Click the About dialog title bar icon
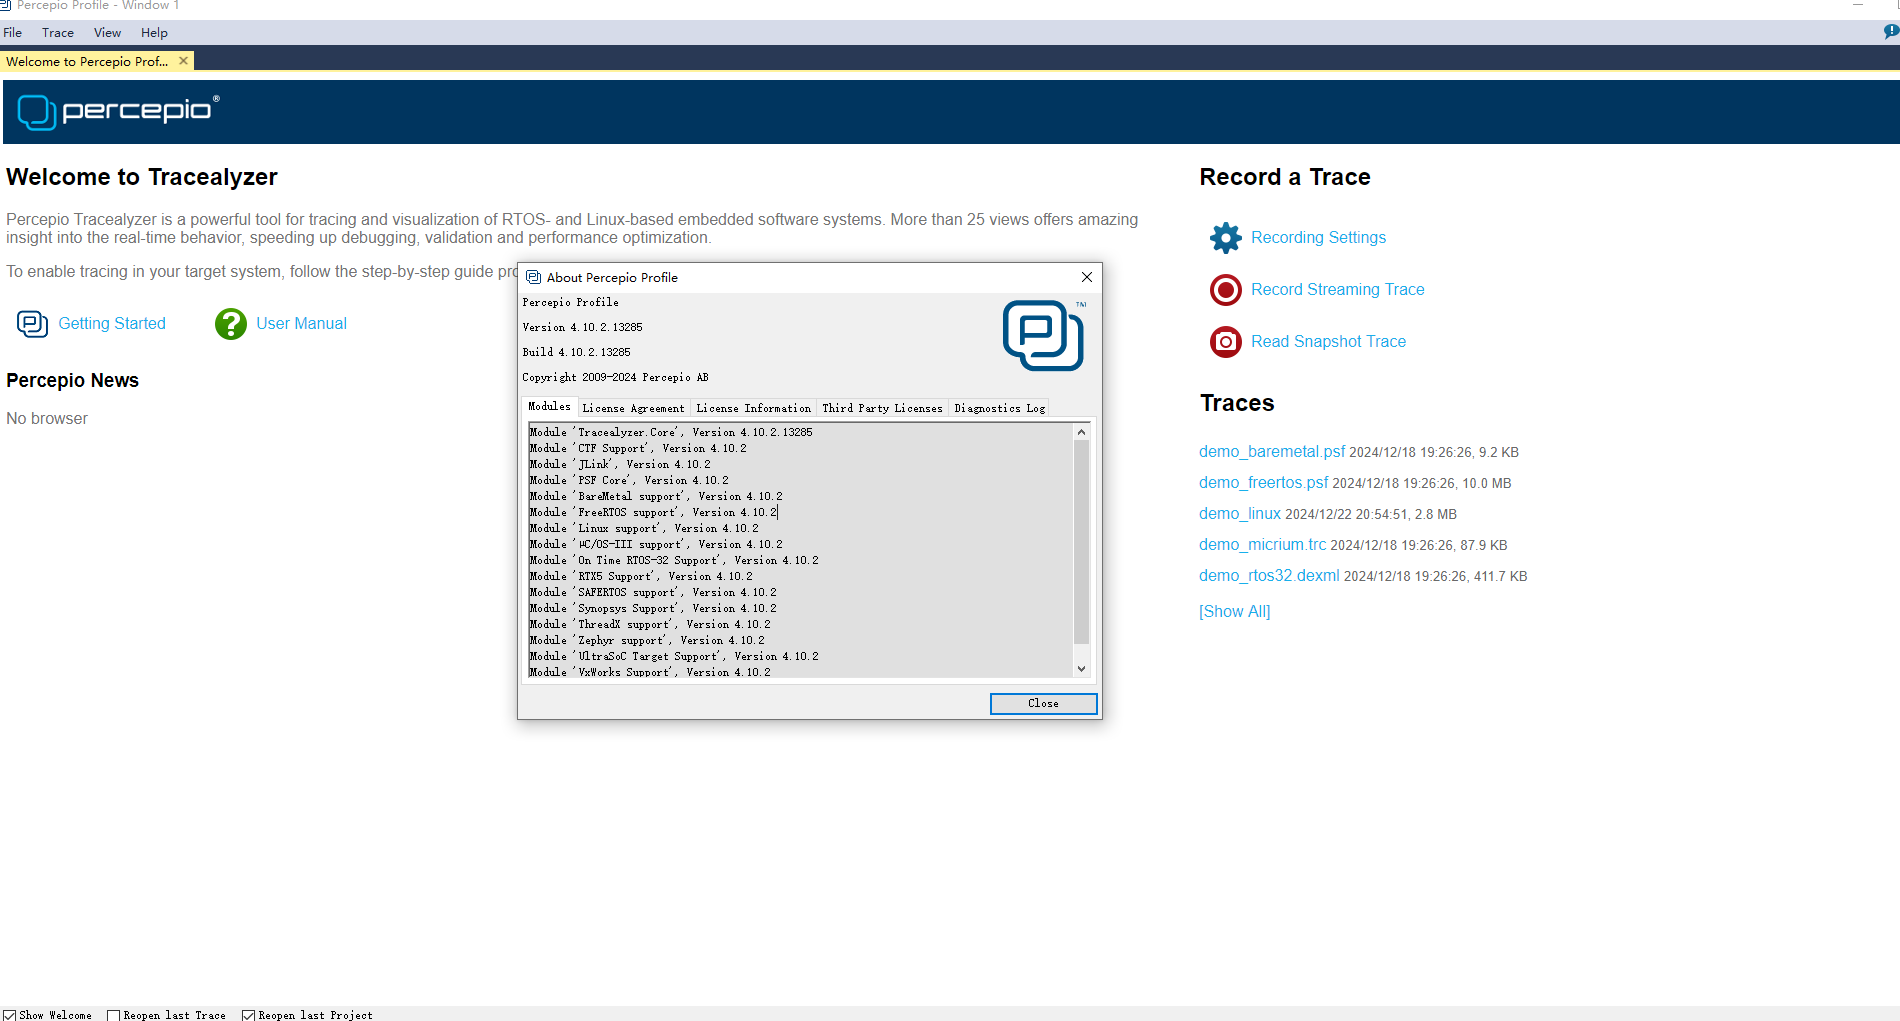1900x1021 pixels. click(533, 277)
